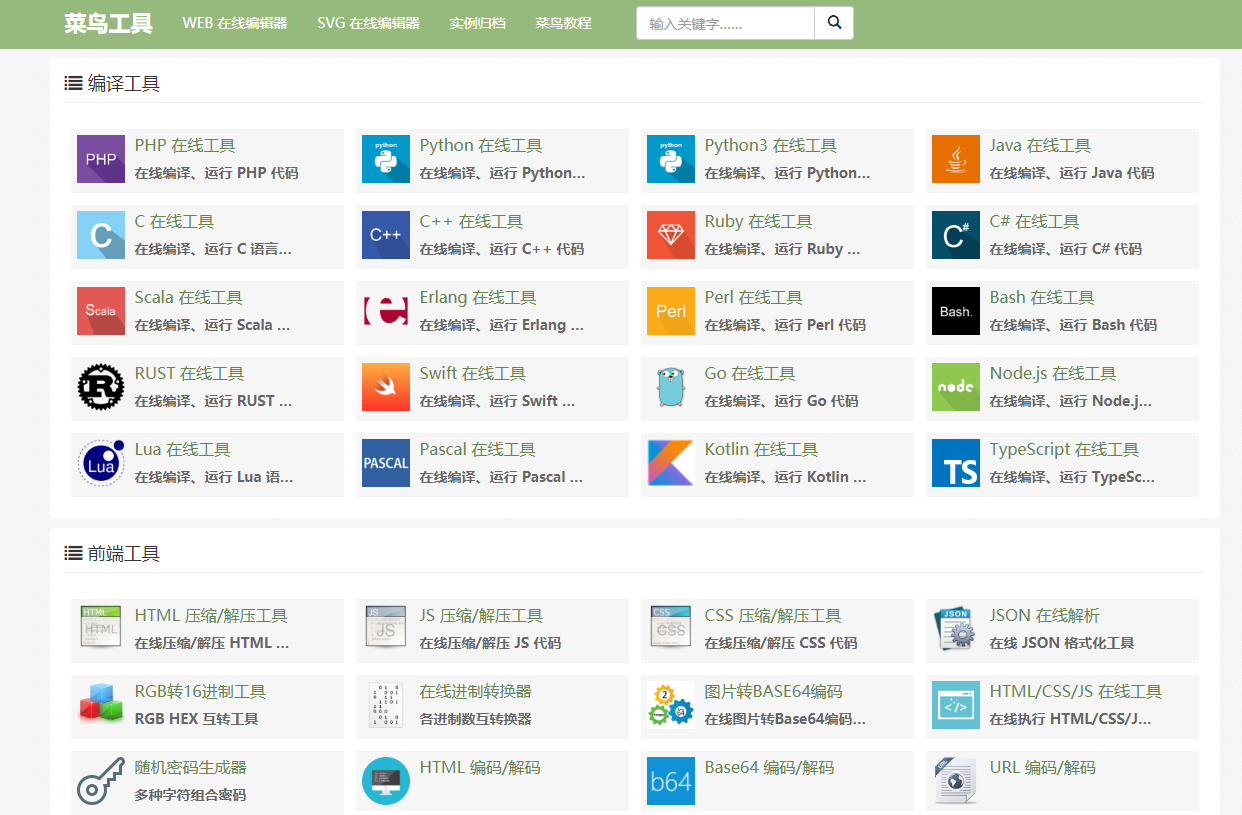
Task: Click the Python 在线工具 logo icon
Action: 386,159
